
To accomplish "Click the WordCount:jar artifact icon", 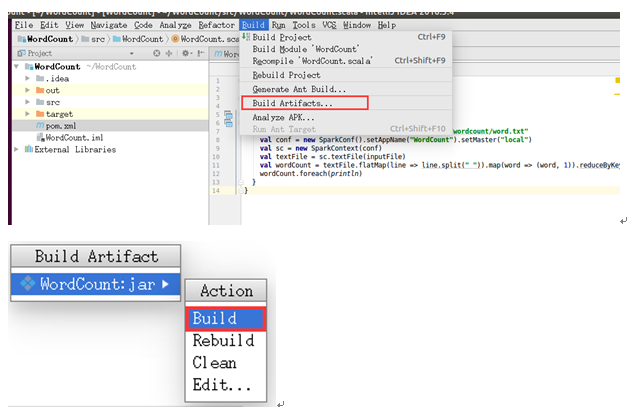I will coord(28,284).
